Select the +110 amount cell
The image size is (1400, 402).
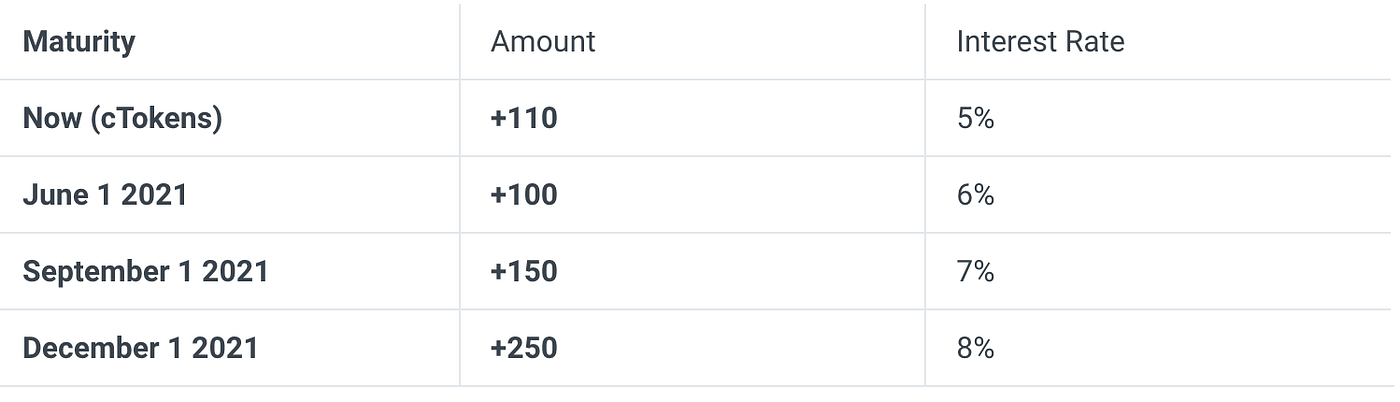tap(524, 119)
